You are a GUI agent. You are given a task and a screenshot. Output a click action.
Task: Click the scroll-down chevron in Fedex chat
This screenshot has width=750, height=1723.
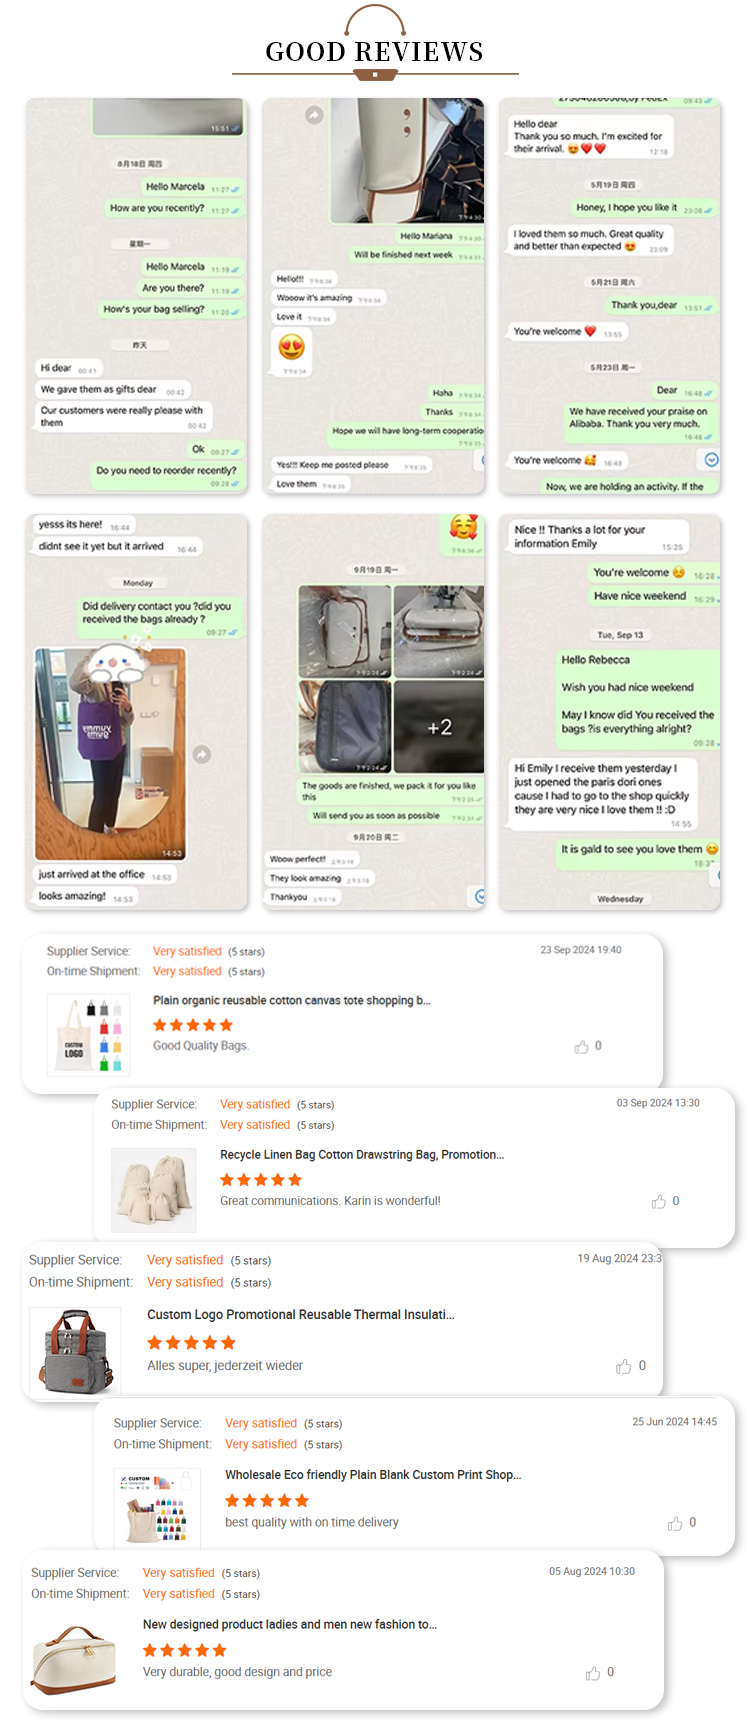[711, 460]
